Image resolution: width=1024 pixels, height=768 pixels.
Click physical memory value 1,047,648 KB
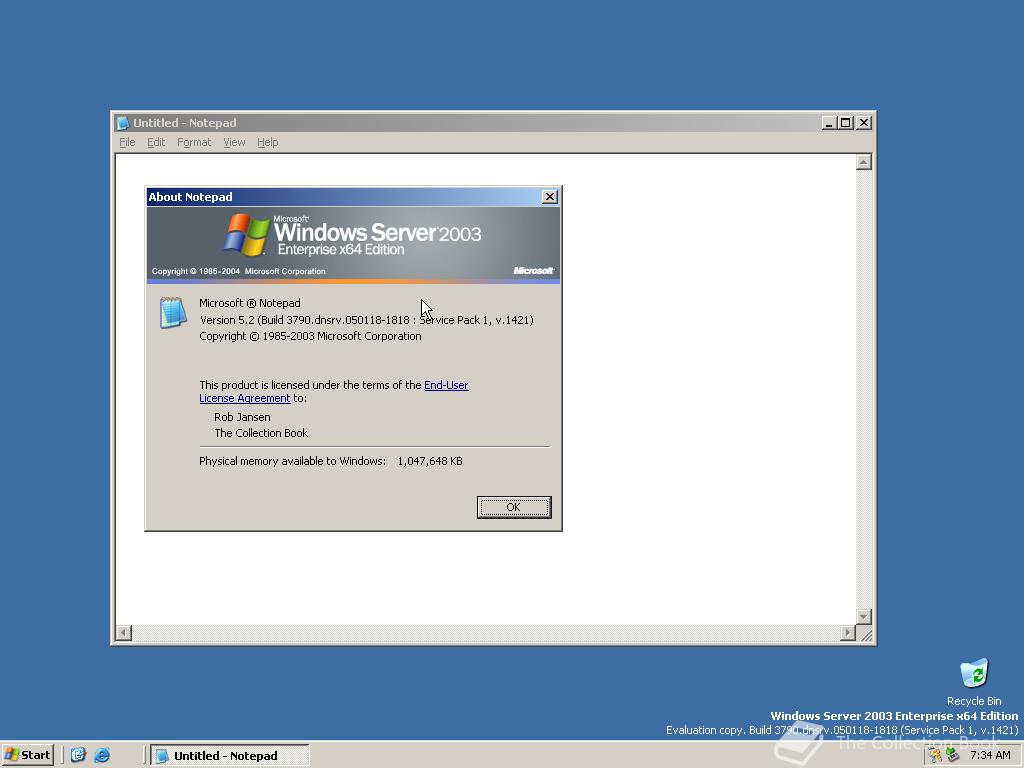coord(430,461)
